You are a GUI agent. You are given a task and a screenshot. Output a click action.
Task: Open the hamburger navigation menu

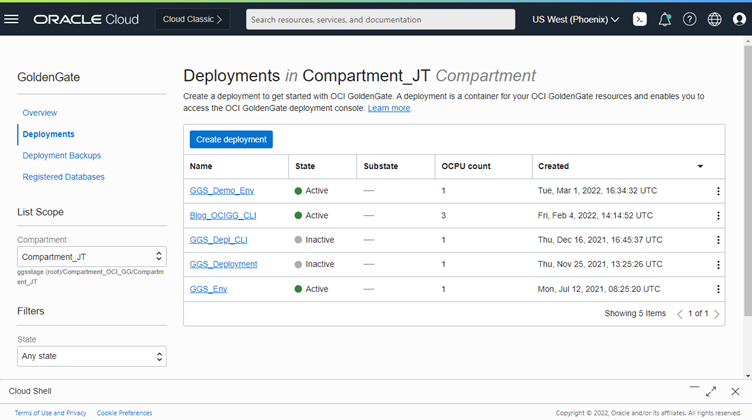click(11, 19)
